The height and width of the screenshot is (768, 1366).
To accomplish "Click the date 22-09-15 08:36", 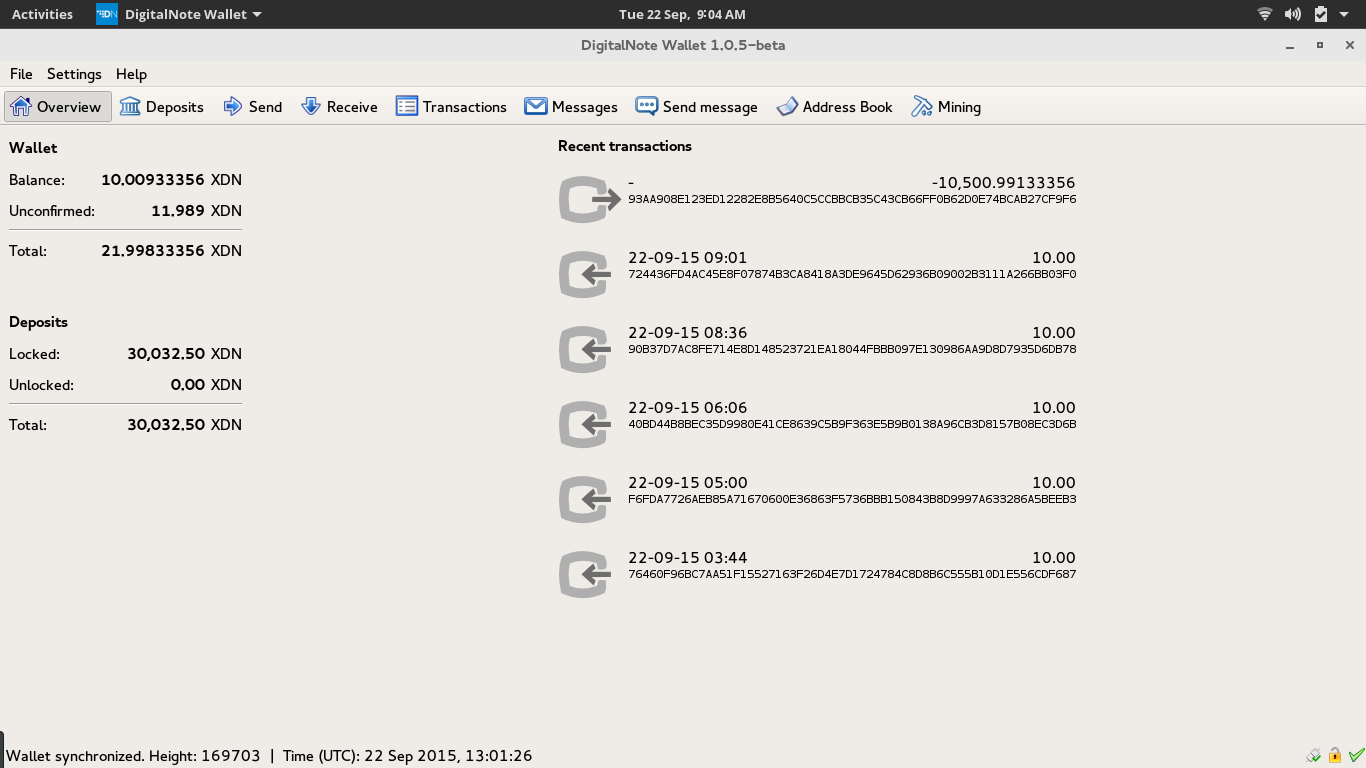I will (x=687, y=333).
